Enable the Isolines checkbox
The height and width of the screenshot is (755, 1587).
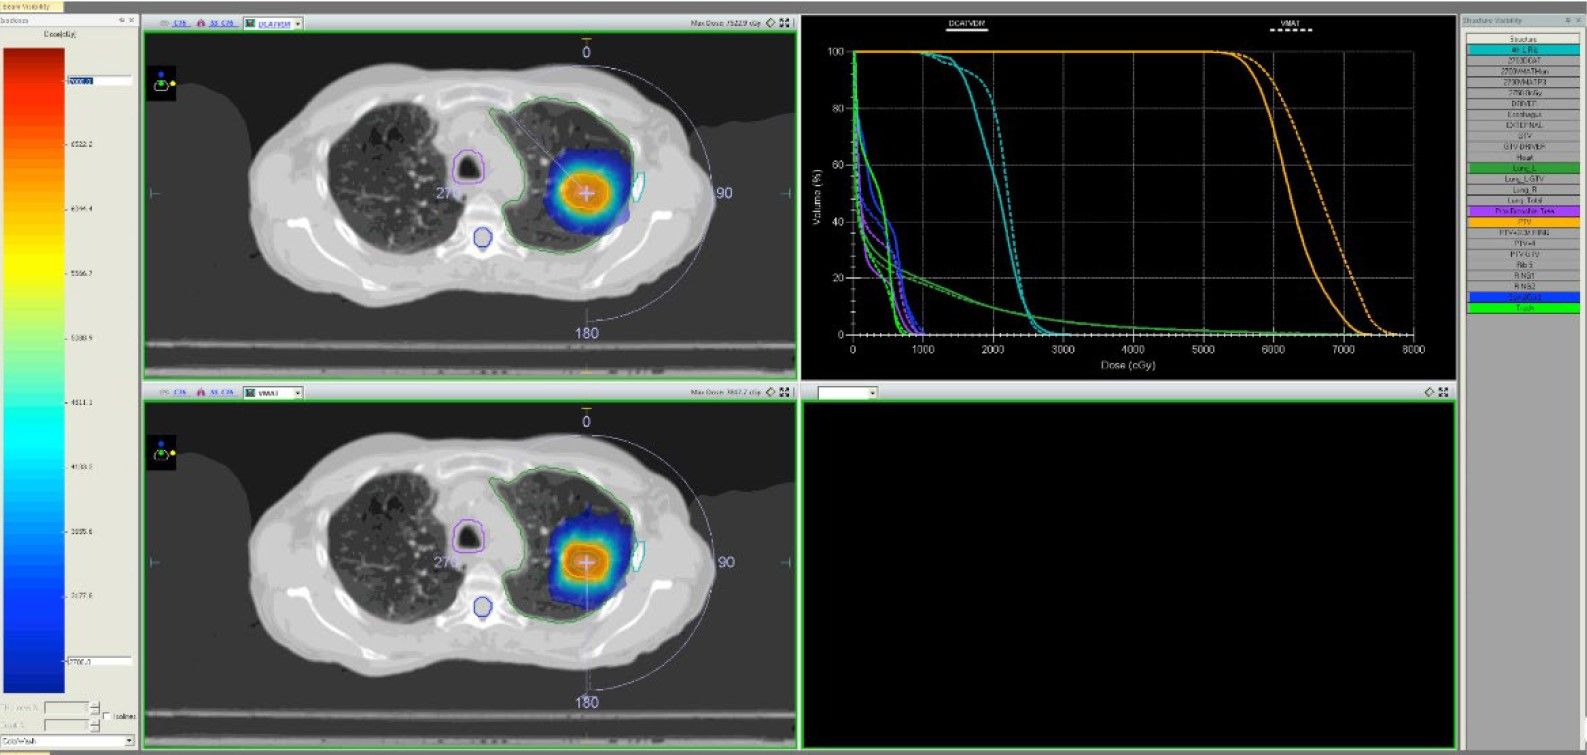tap(107, 716)
